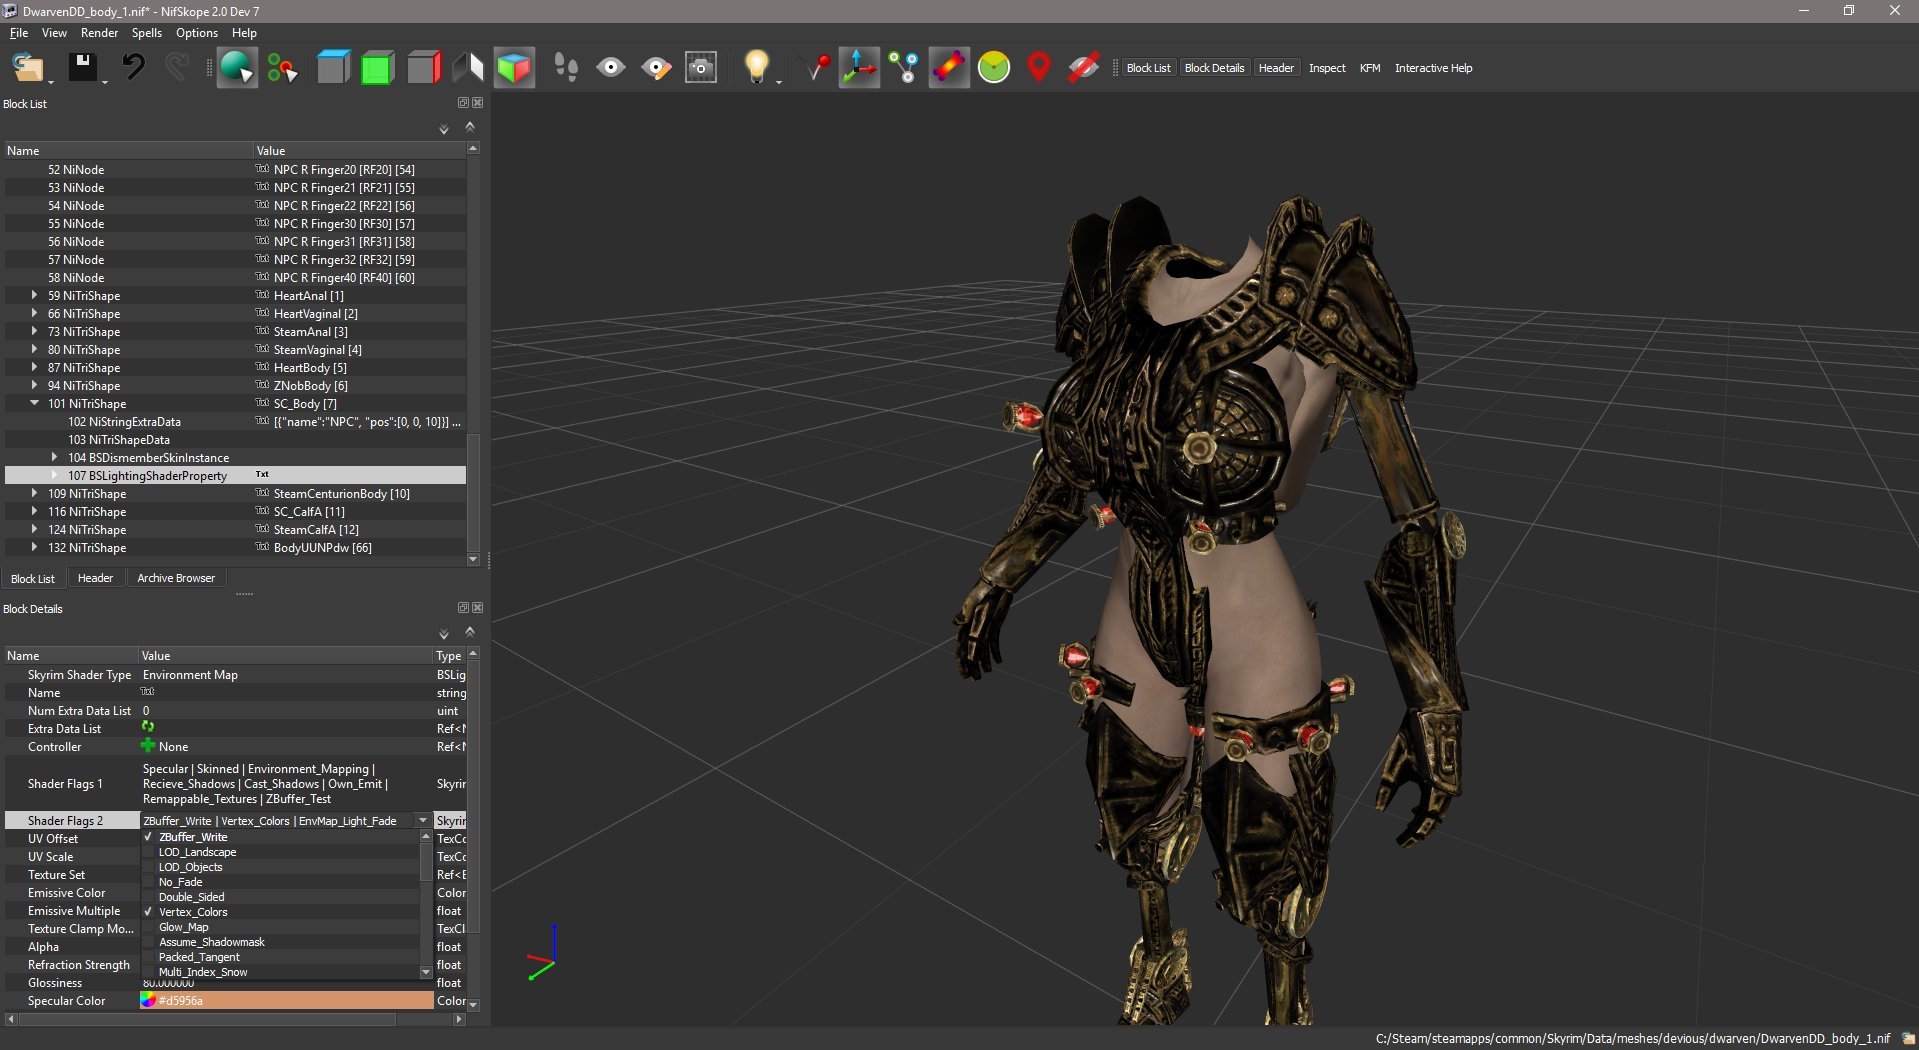
Task: Undo the last edit with the arrow icon
Action: coord(133,68)
